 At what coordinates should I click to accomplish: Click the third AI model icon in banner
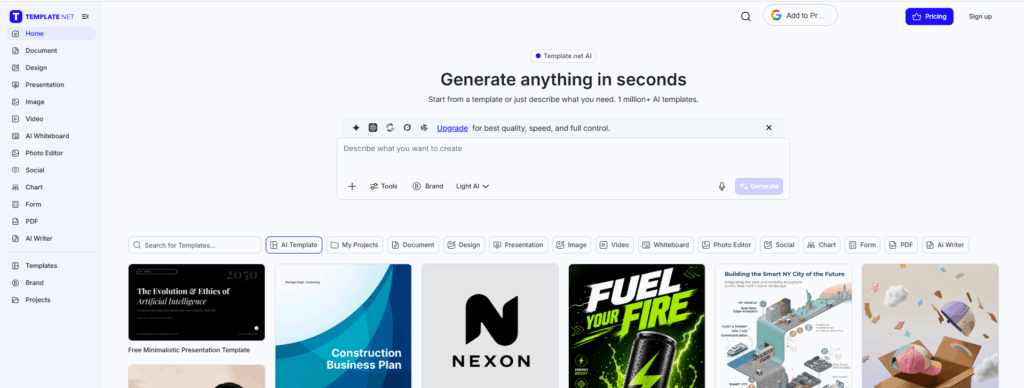(390, 128)
